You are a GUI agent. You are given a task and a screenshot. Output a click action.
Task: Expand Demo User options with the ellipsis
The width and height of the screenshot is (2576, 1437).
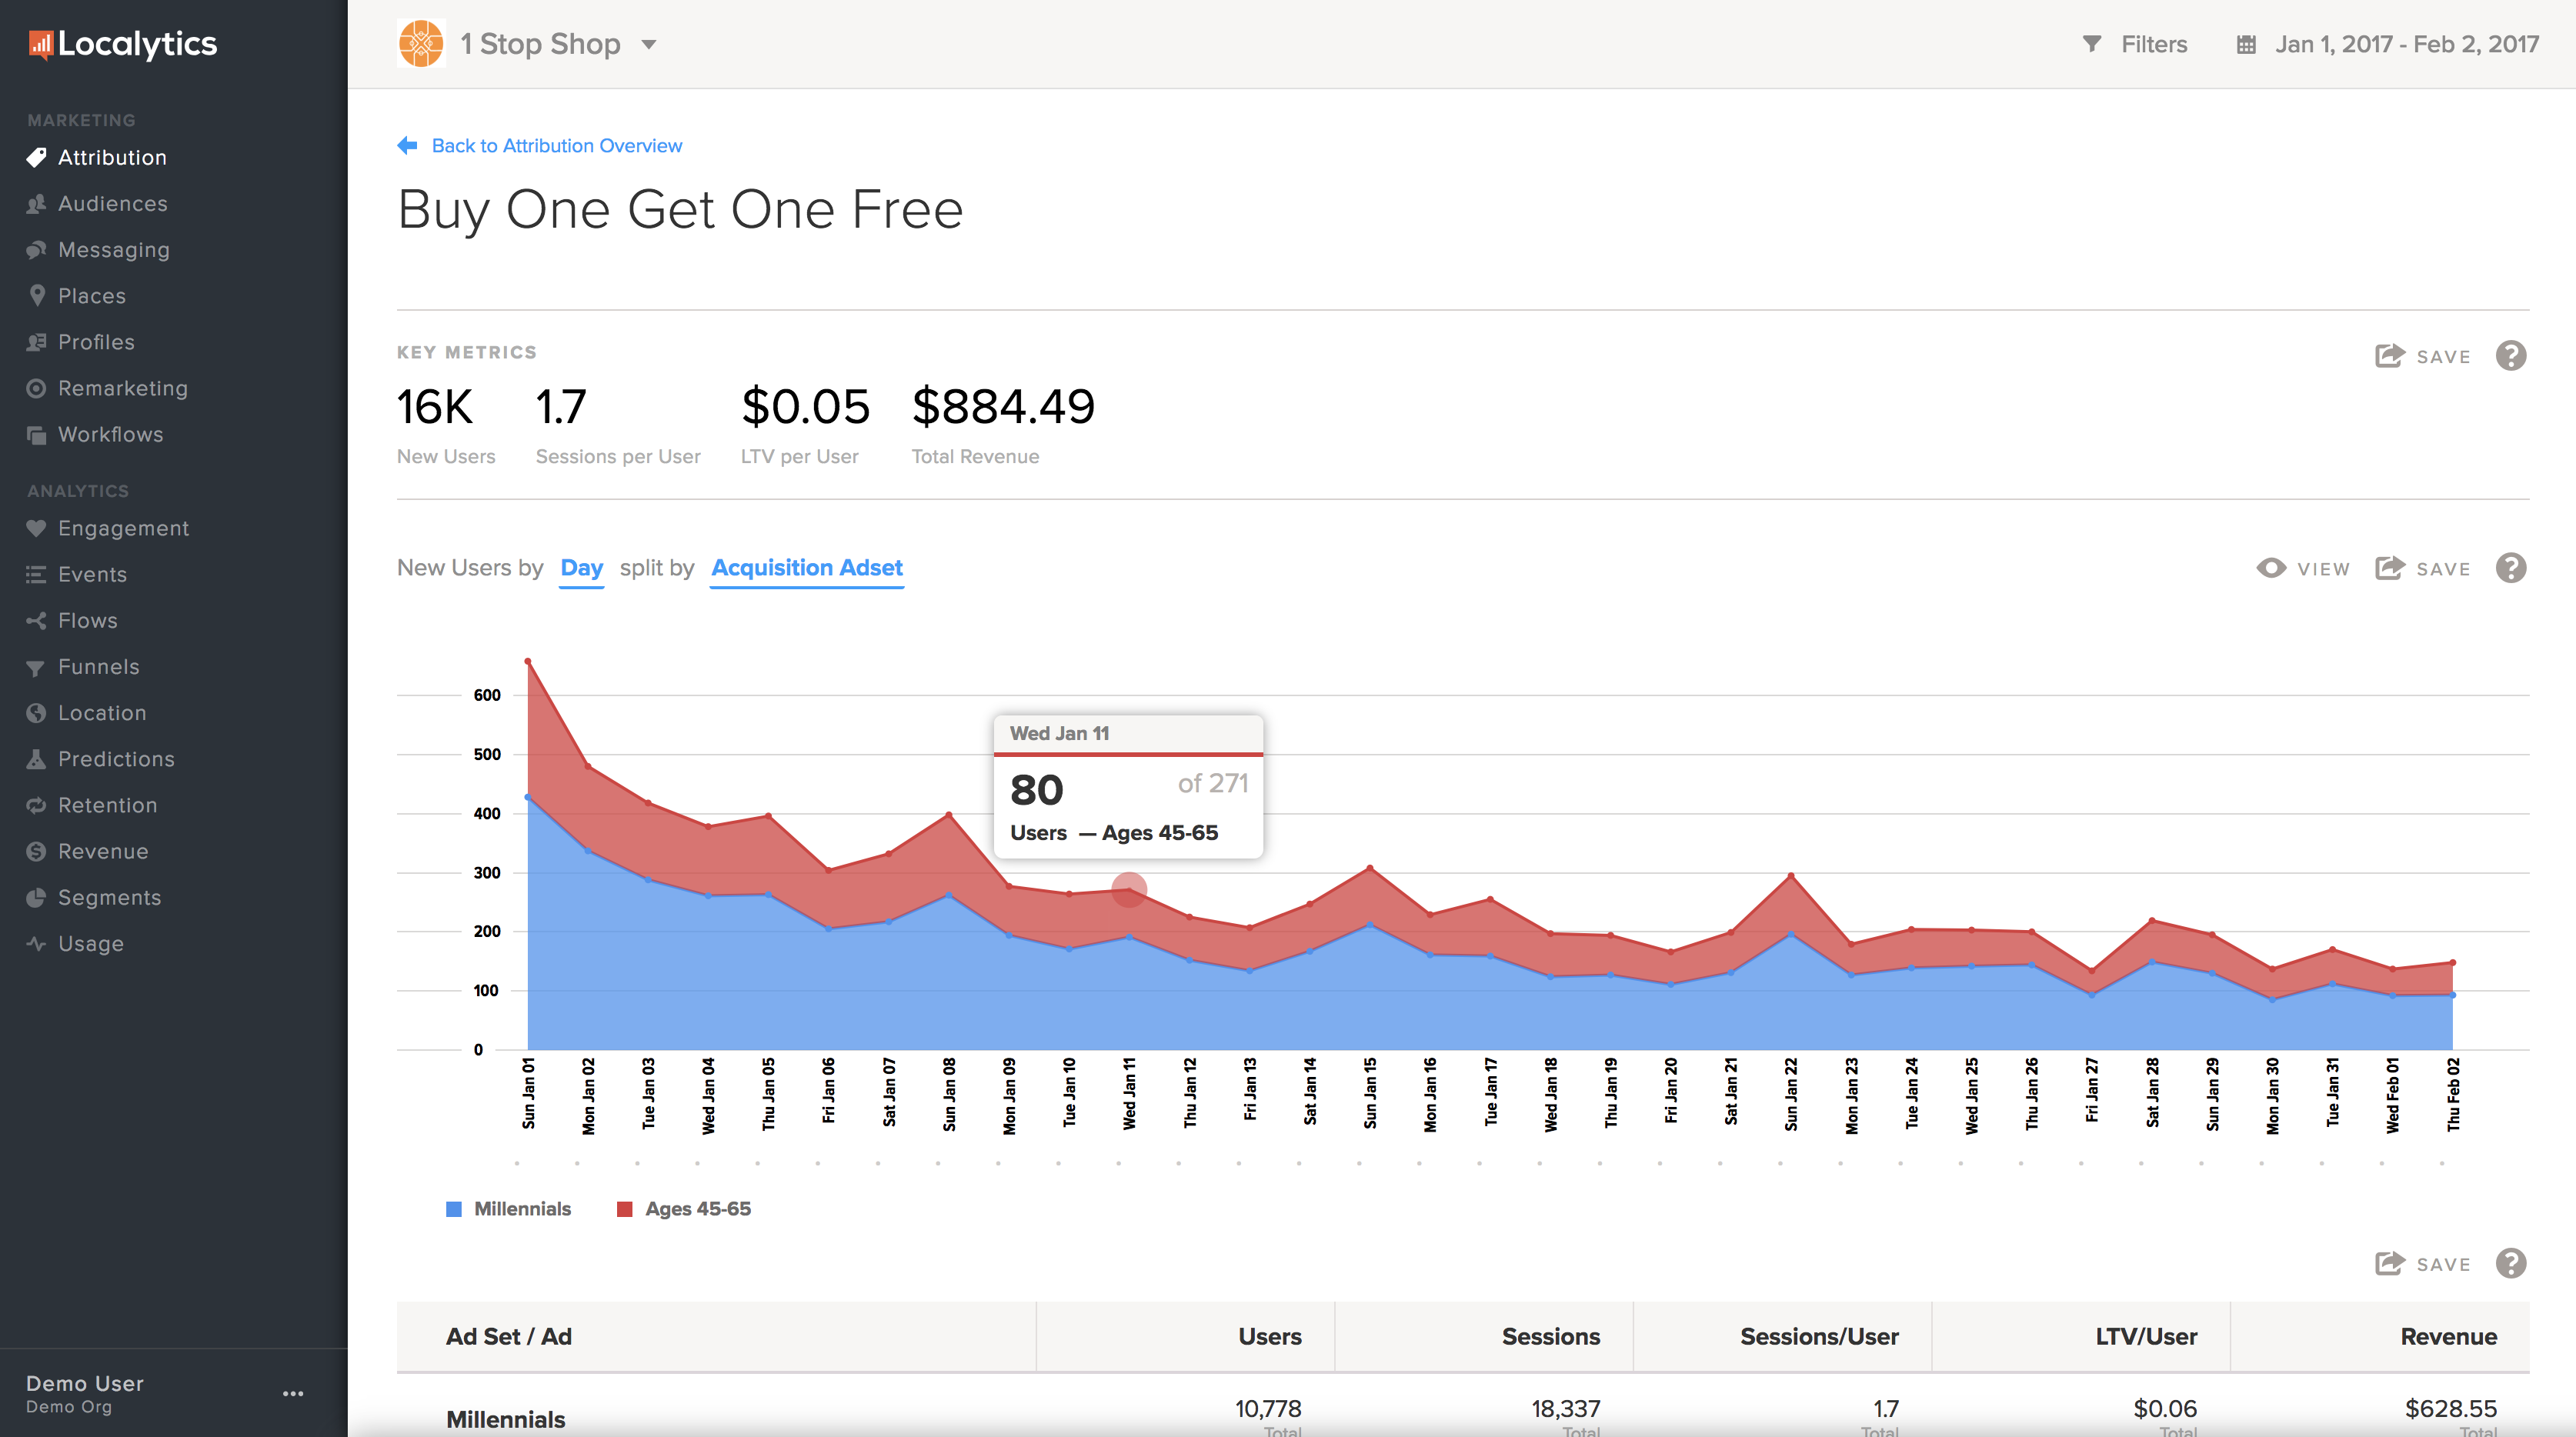tap(293, 1393)
